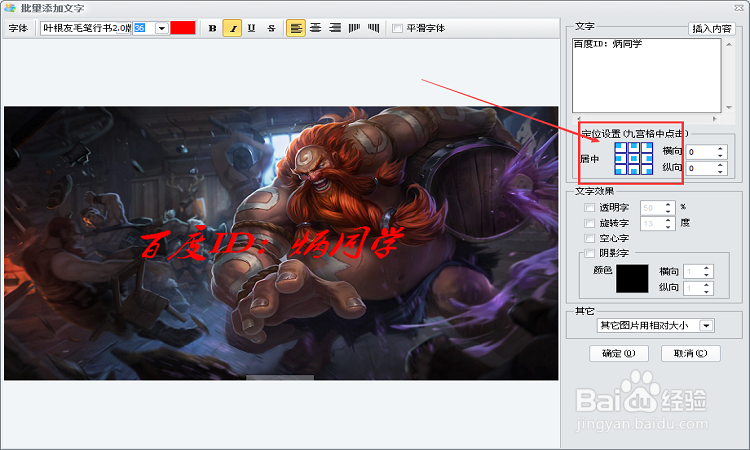The height and width of the screenshot is (450, 750).
Task: Click the 字体 font button
Action: point(18,28)
